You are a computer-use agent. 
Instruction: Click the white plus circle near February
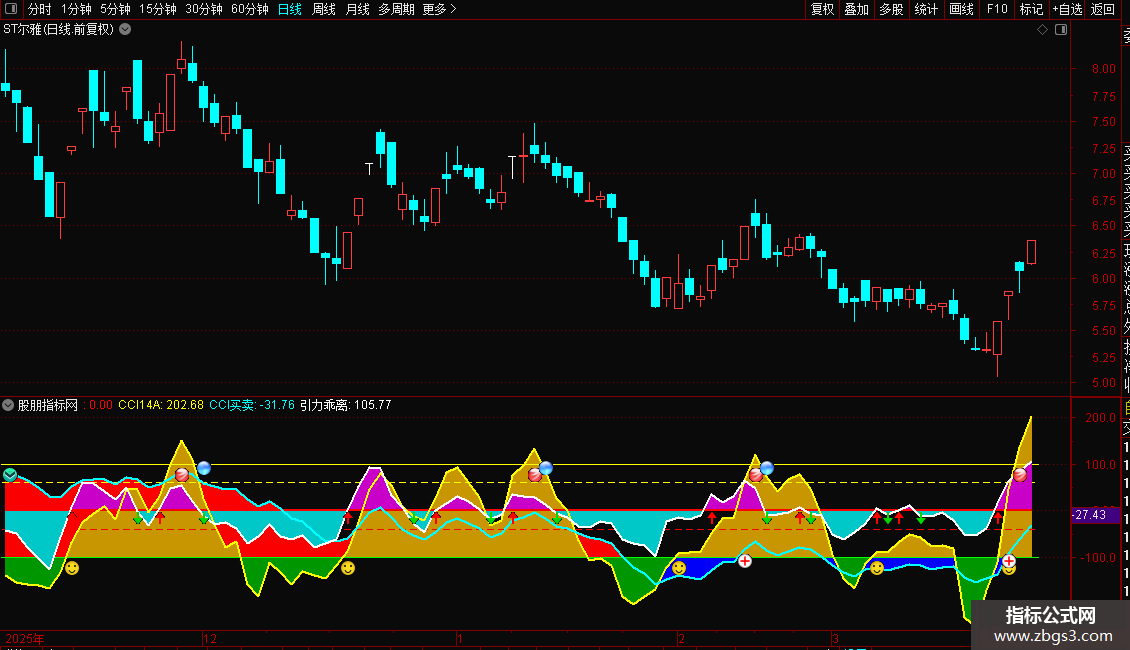(x=745, y=561)
